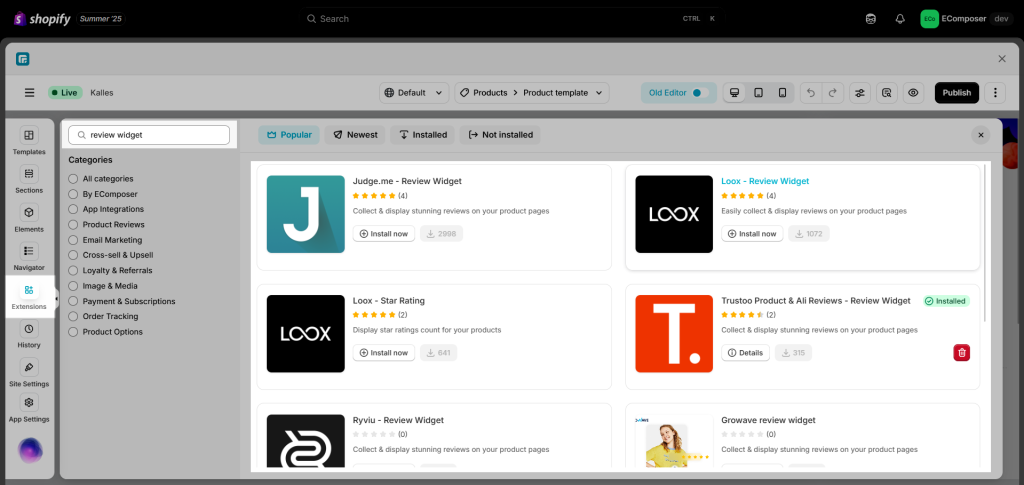The image size is (1024, 485).
Task: Open the hamburger menu icon
Action: pyautogui.click(x=29, y=93)
